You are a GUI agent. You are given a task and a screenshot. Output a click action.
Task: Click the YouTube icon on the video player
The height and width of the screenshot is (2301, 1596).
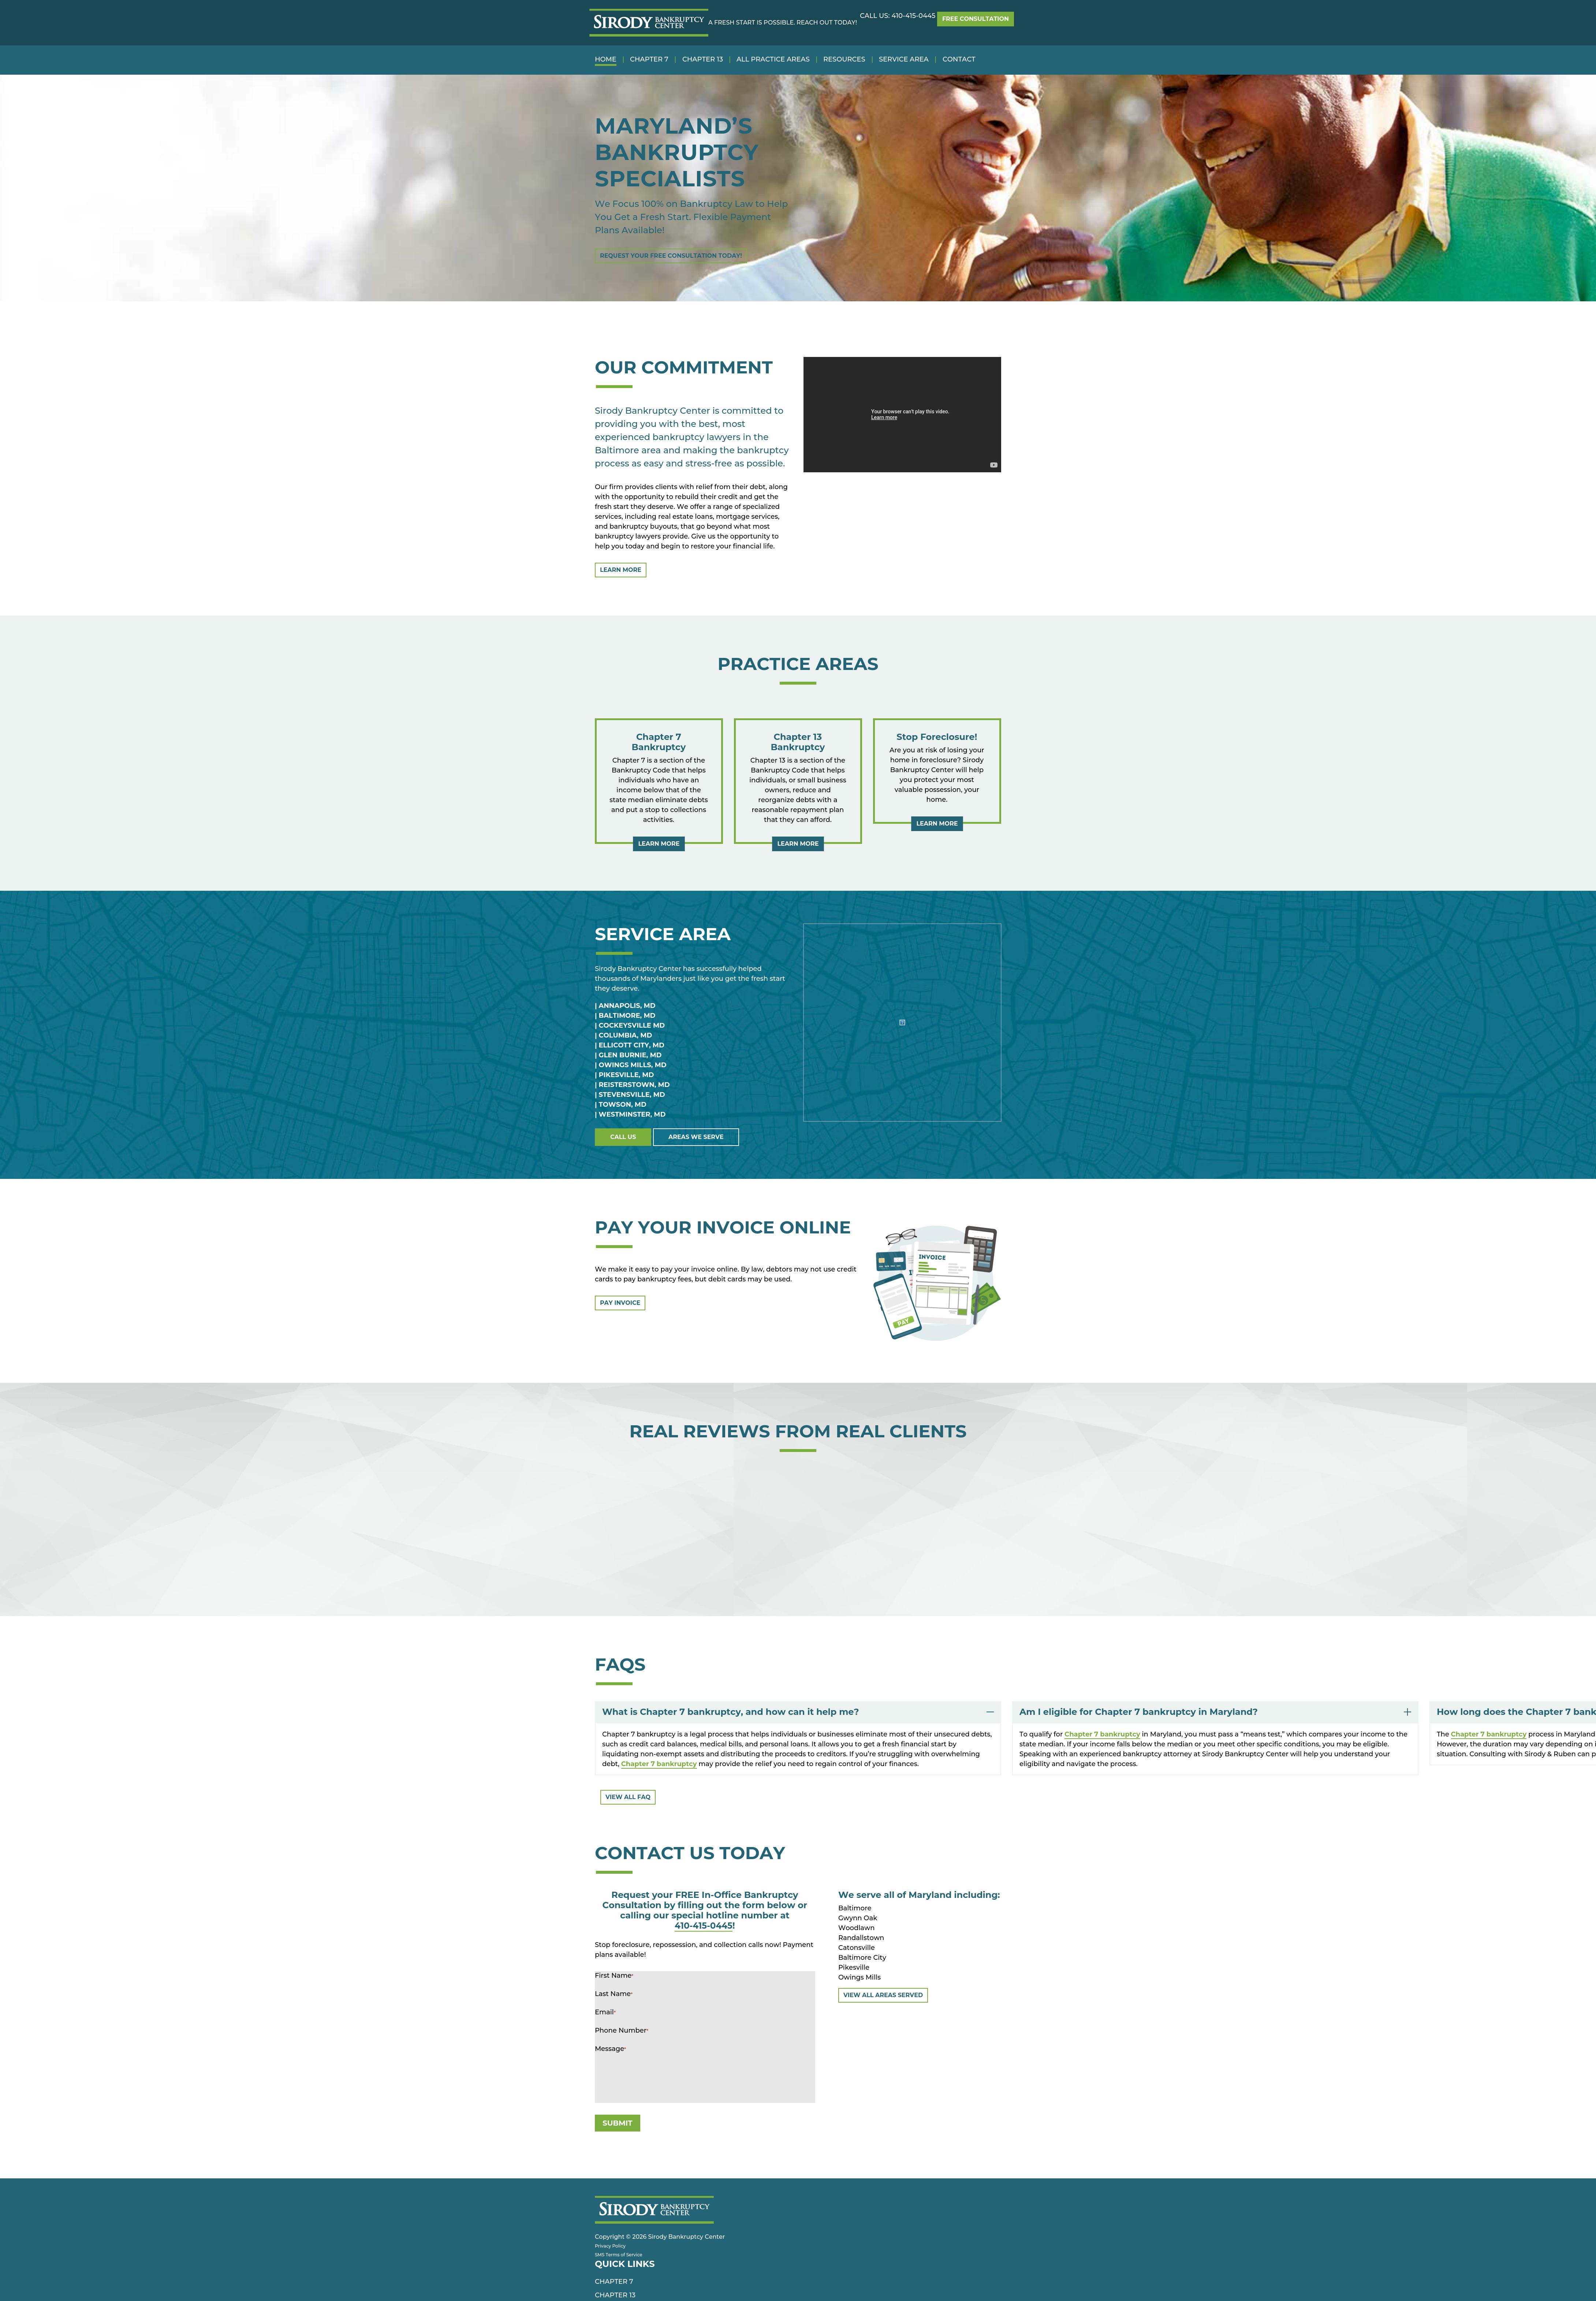click(993, 465)
